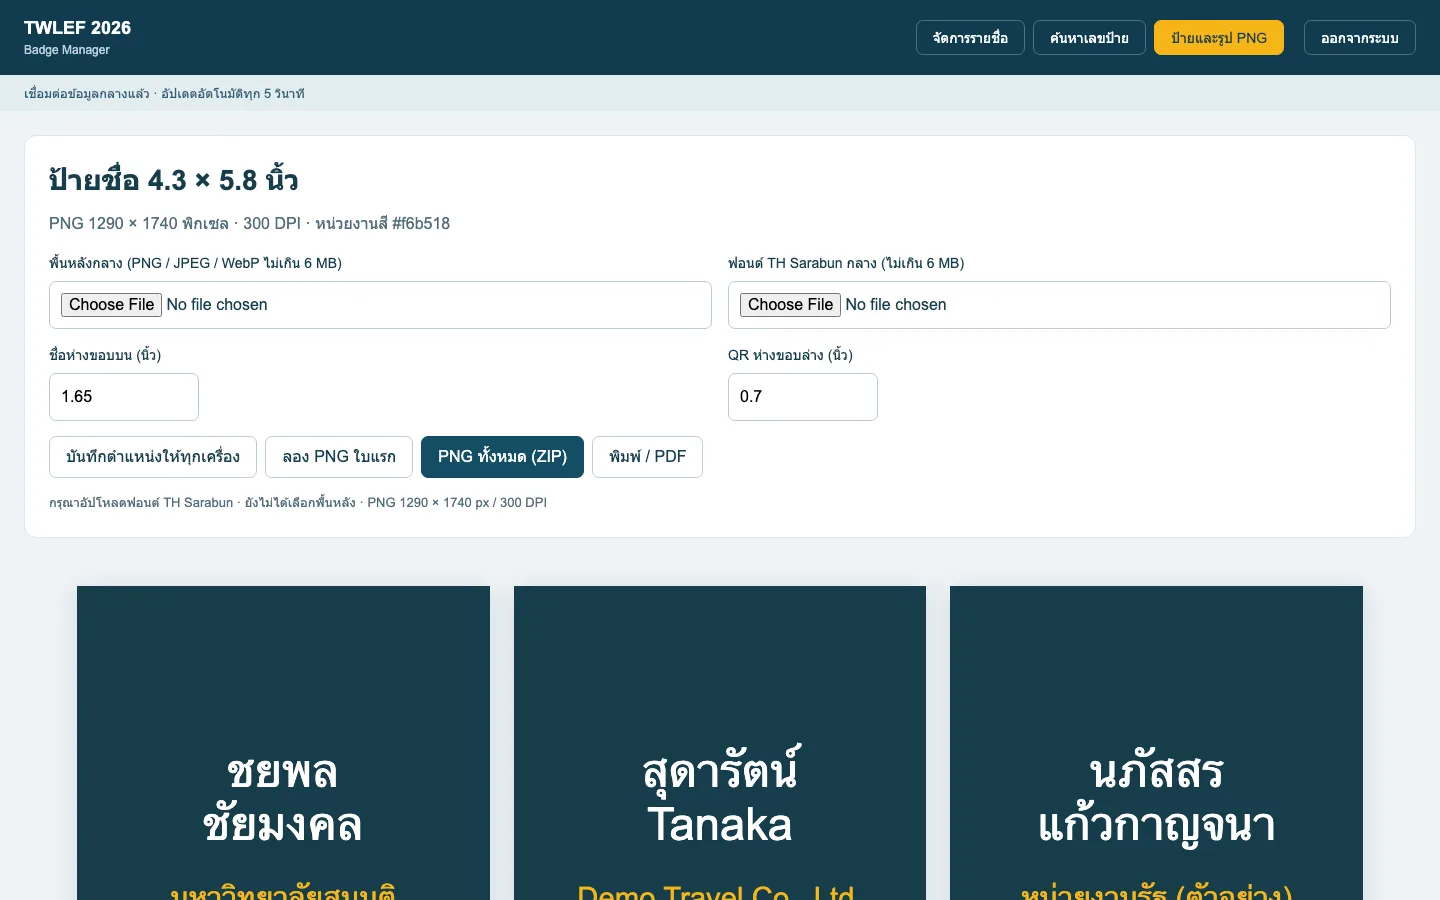Viewport: 1440px width, 900px height.
Task: Click the connection status text in the banner
Action: [x=164, y=94]
